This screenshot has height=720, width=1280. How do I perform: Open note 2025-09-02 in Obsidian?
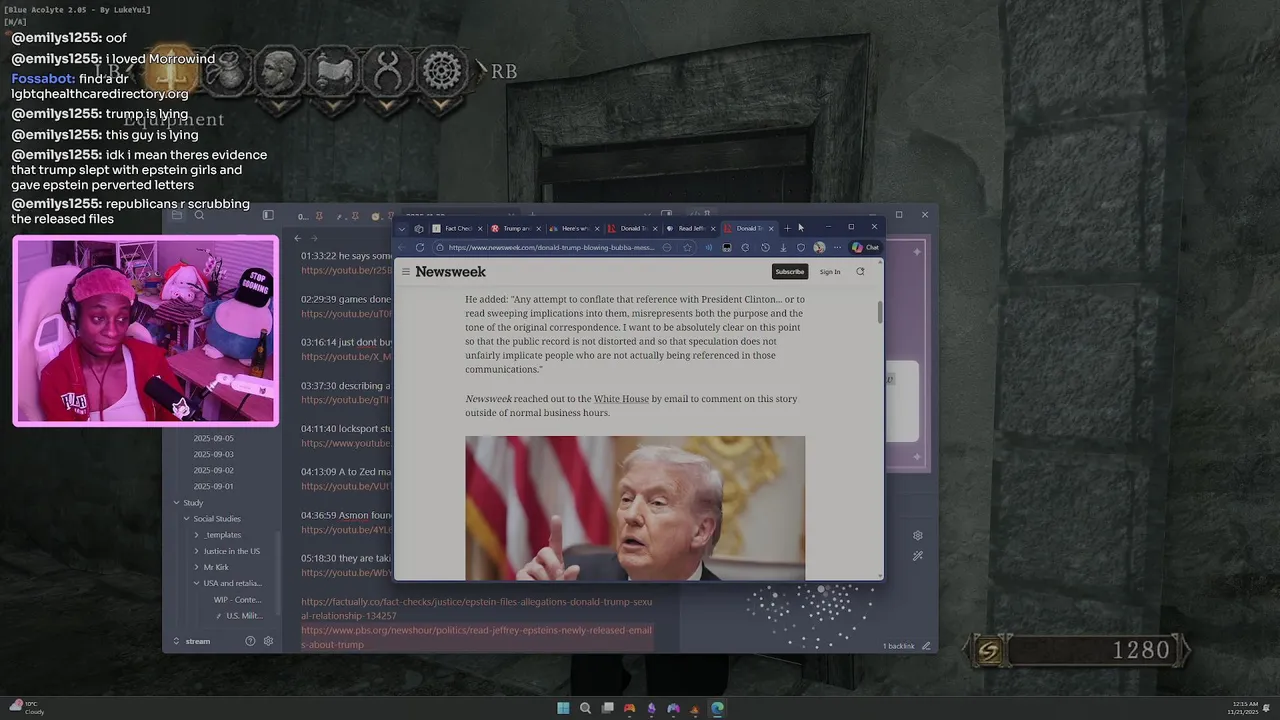(213, 470)
